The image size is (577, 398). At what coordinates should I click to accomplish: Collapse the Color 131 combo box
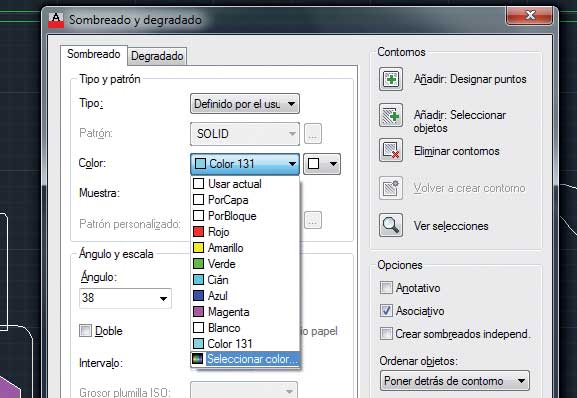245,164
